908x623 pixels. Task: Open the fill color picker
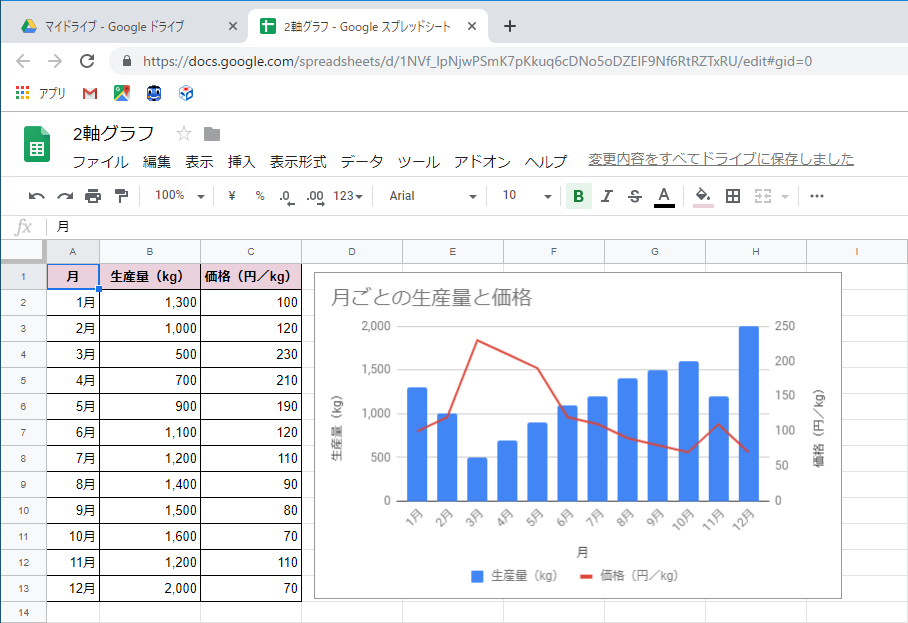click(x=701, y=196)
